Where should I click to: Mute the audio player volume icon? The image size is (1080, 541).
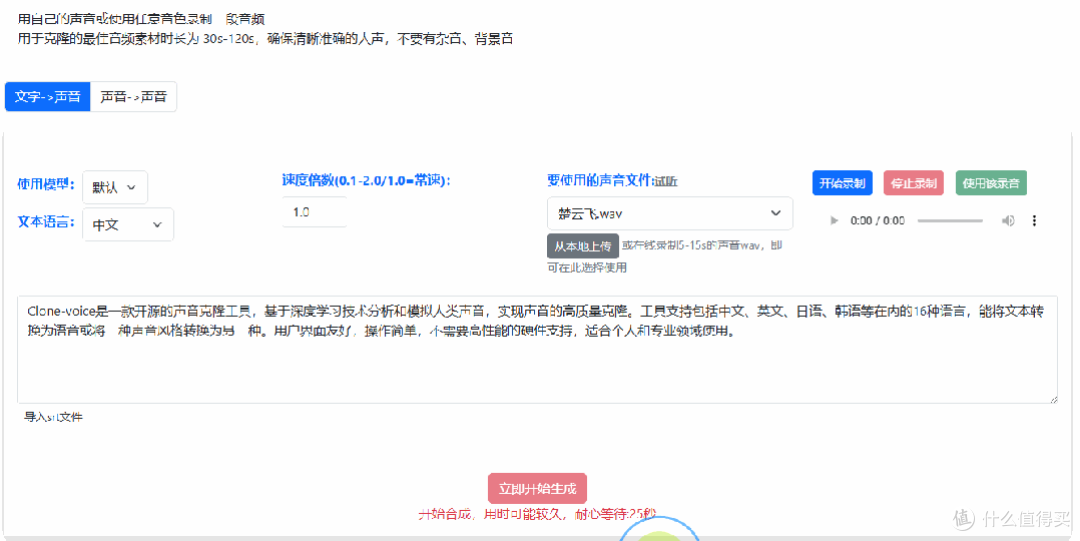coord(1008,221)
